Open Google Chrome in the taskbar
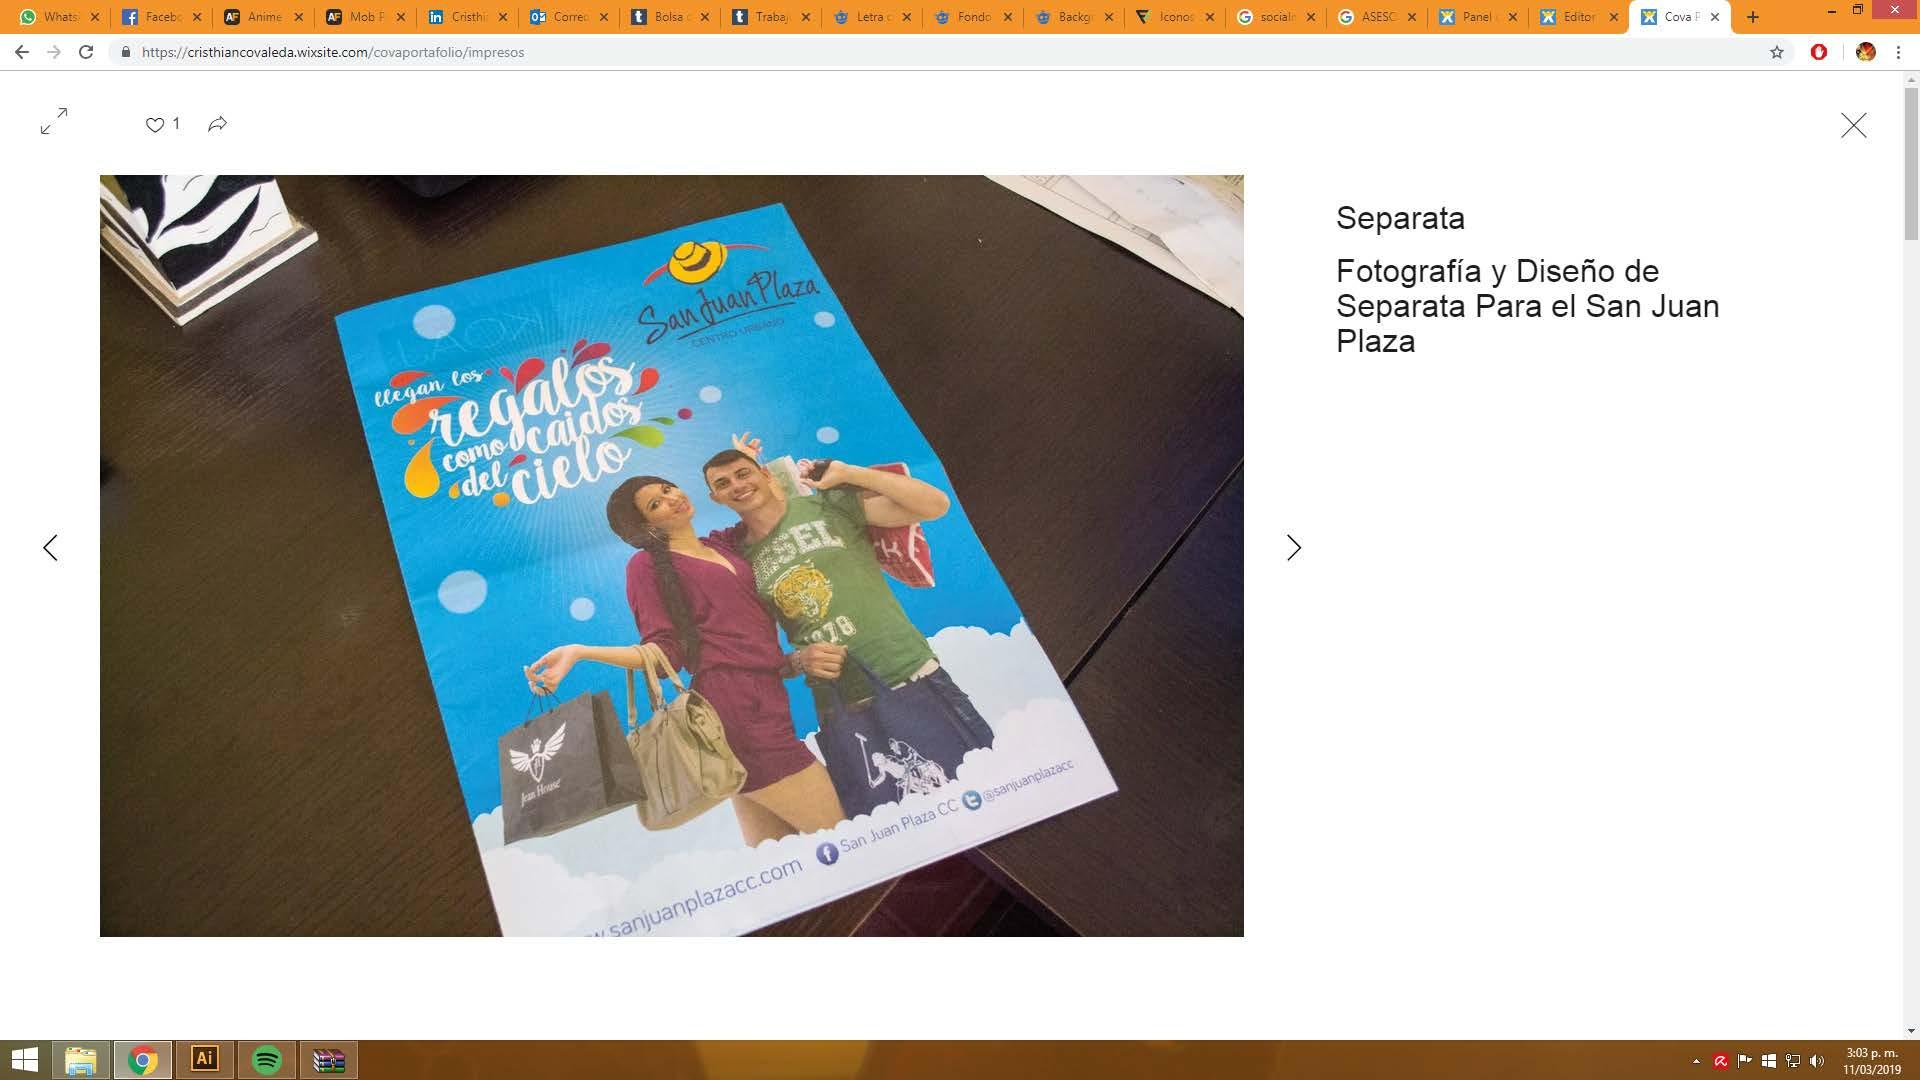This screenshot has height=1080, width=1920. click(x=143, y=1060)
